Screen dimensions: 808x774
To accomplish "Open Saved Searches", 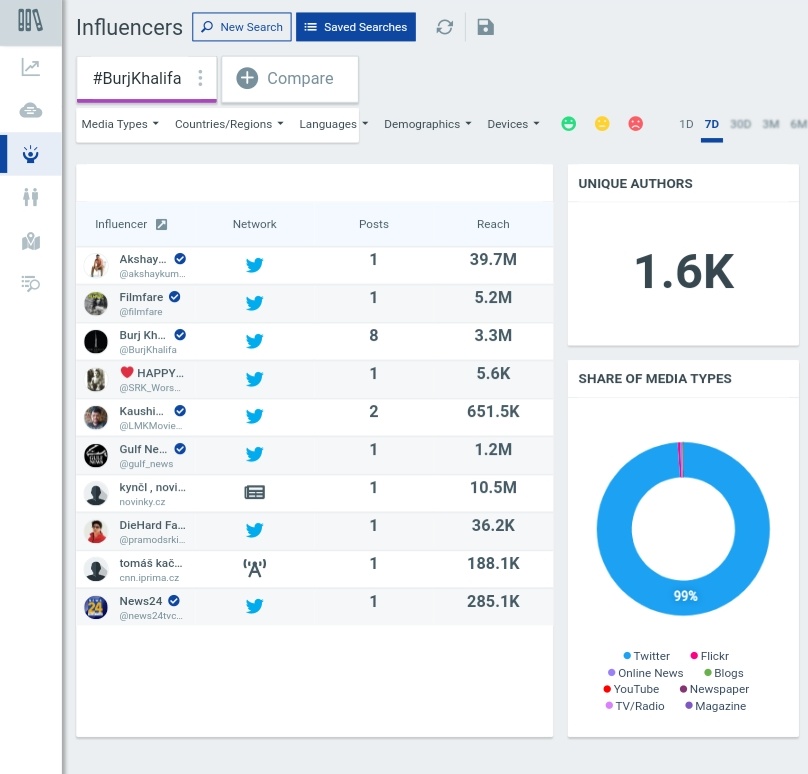I will pos(355,27).
